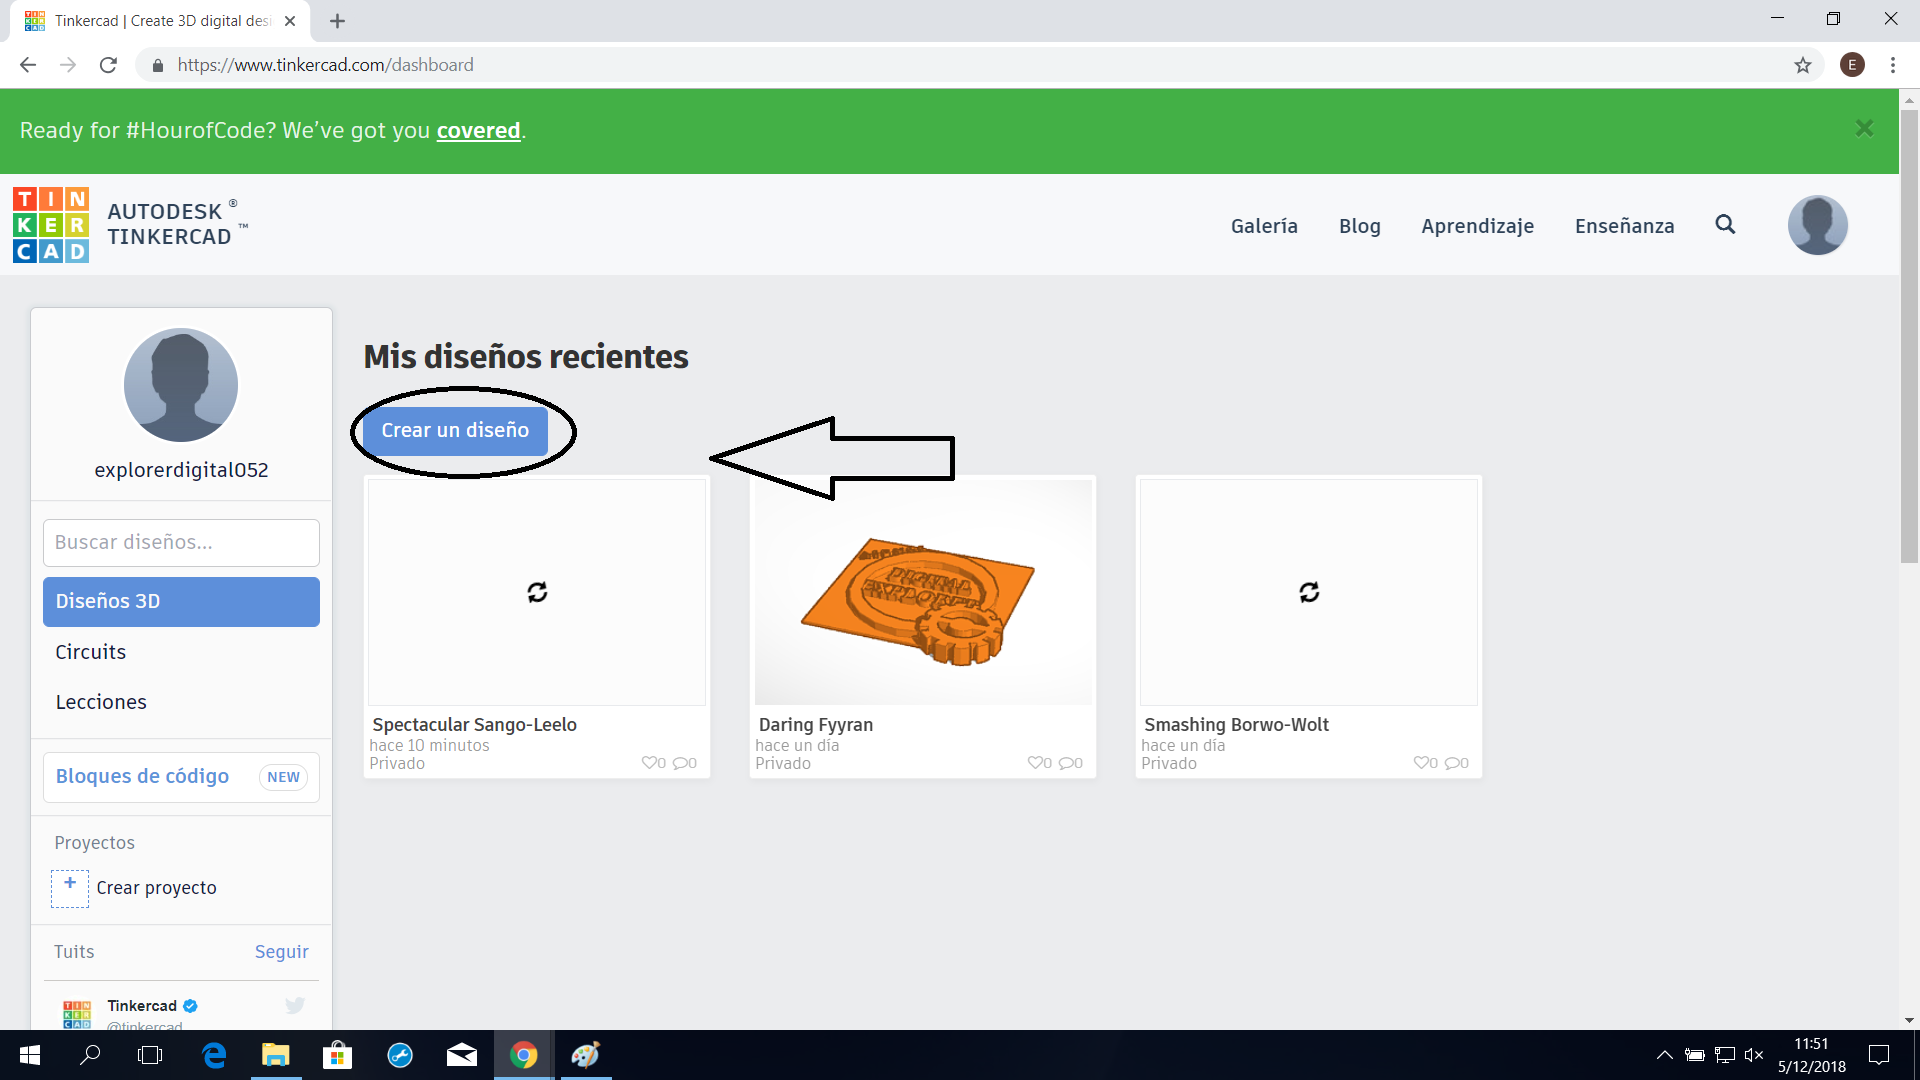Screen dimensions: 1920x1080
Task: Open the search magnifier icon in header
Action: tap(1725, 225)
